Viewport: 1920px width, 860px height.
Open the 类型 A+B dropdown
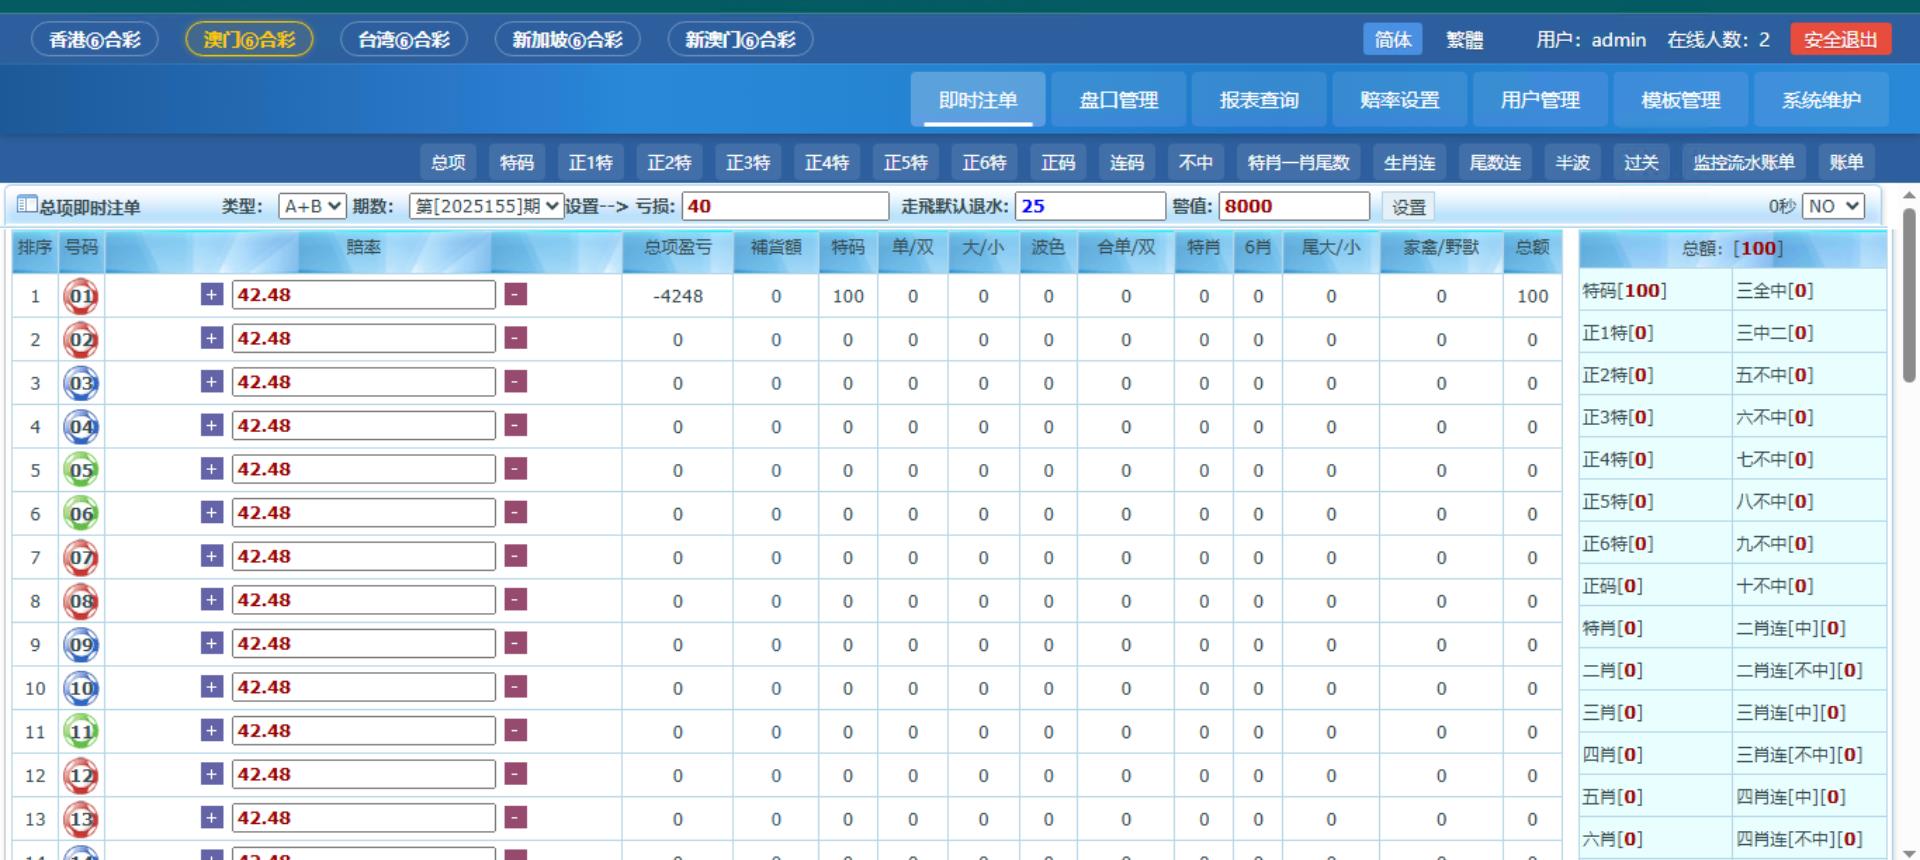(312, 206)
